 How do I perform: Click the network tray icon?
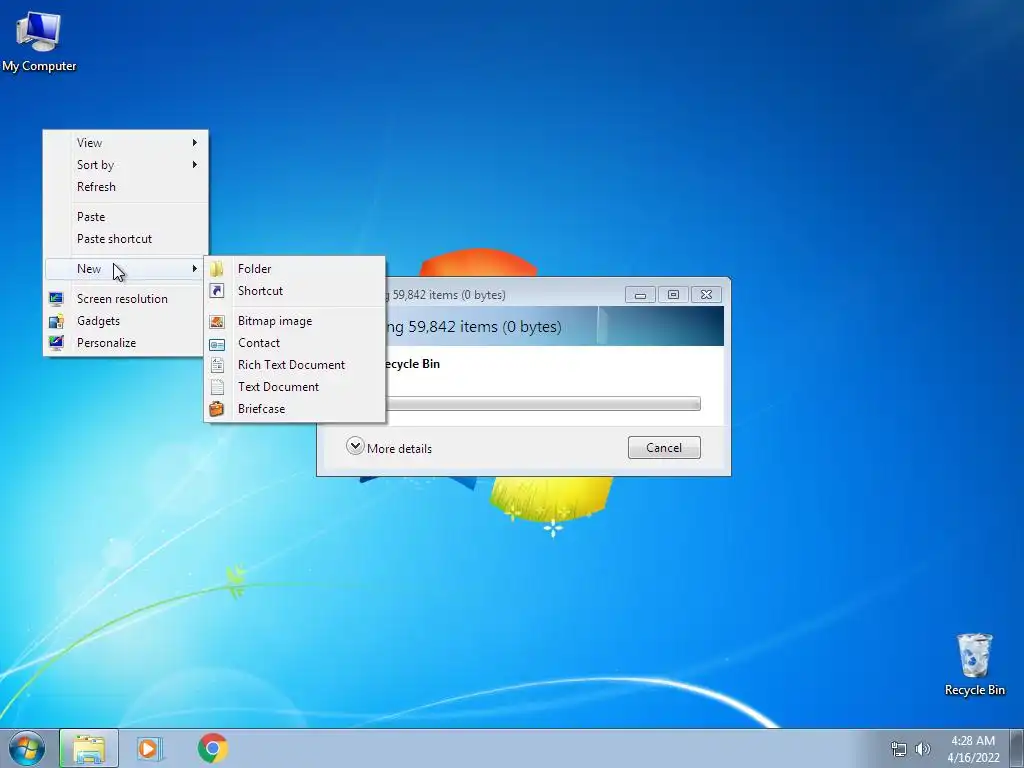click(899, 749)
